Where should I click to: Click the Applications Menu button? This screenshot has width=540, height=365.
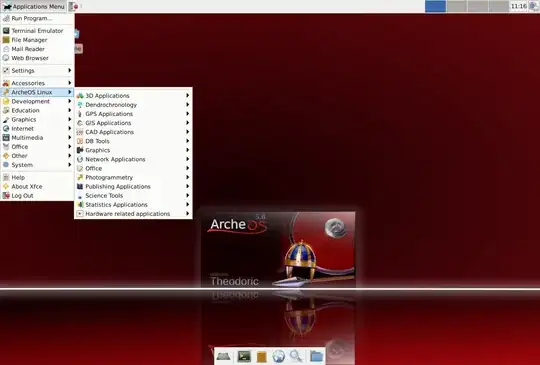coord(33,7)
